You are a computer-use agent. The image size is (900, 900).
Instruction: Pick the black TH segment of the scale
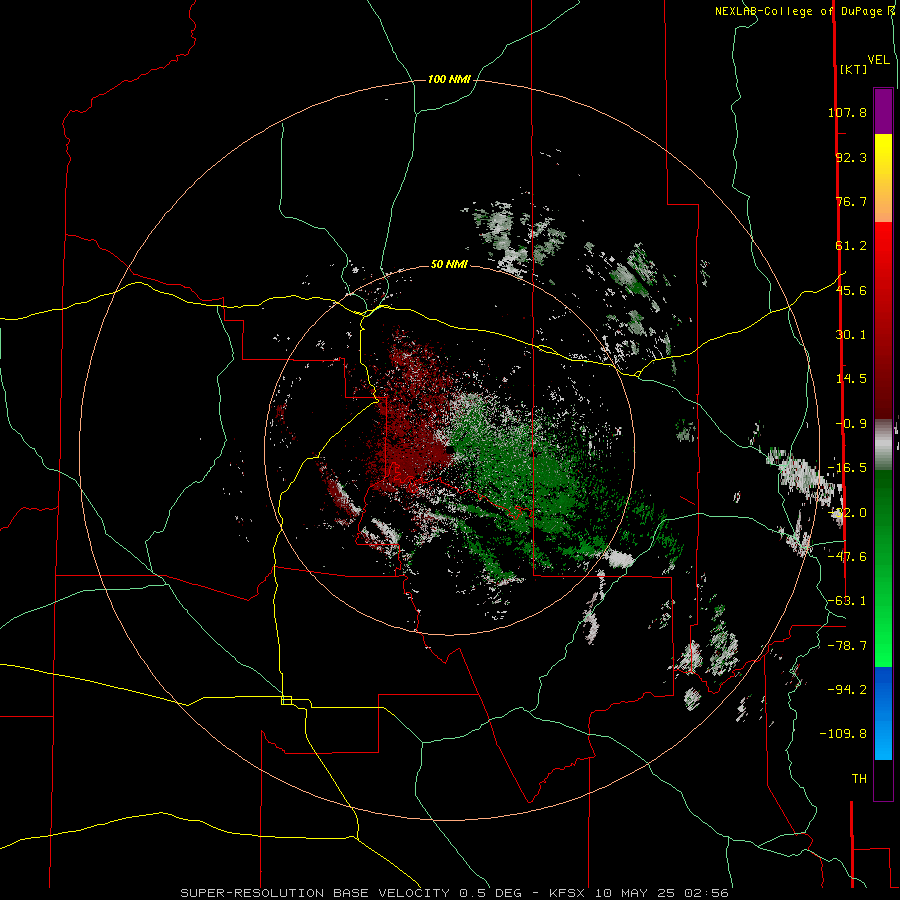[883, 779]
